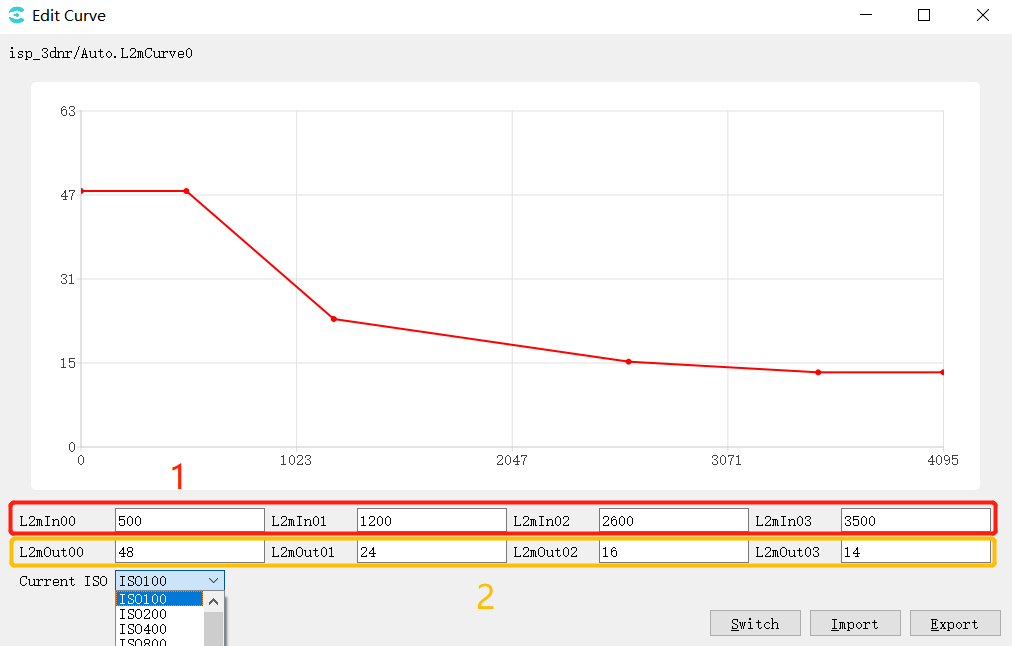This screenshot has height=646, width=1012.
Task: Select the curve point at input 500
Action: click(x=187, y=191)
